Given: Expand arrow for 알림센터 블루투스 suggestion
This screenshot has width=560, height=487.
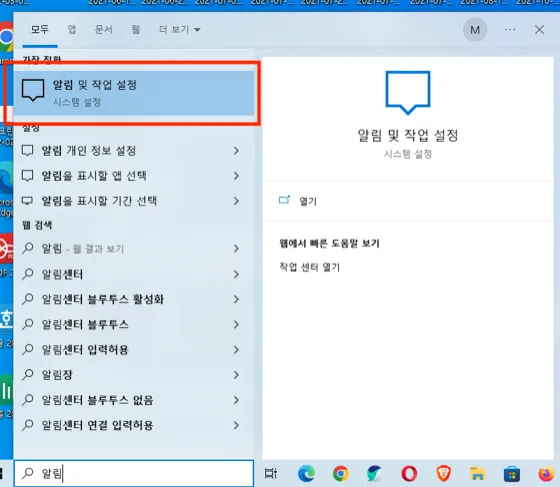Looking at the screenshot, I should [x=236, y=325].
